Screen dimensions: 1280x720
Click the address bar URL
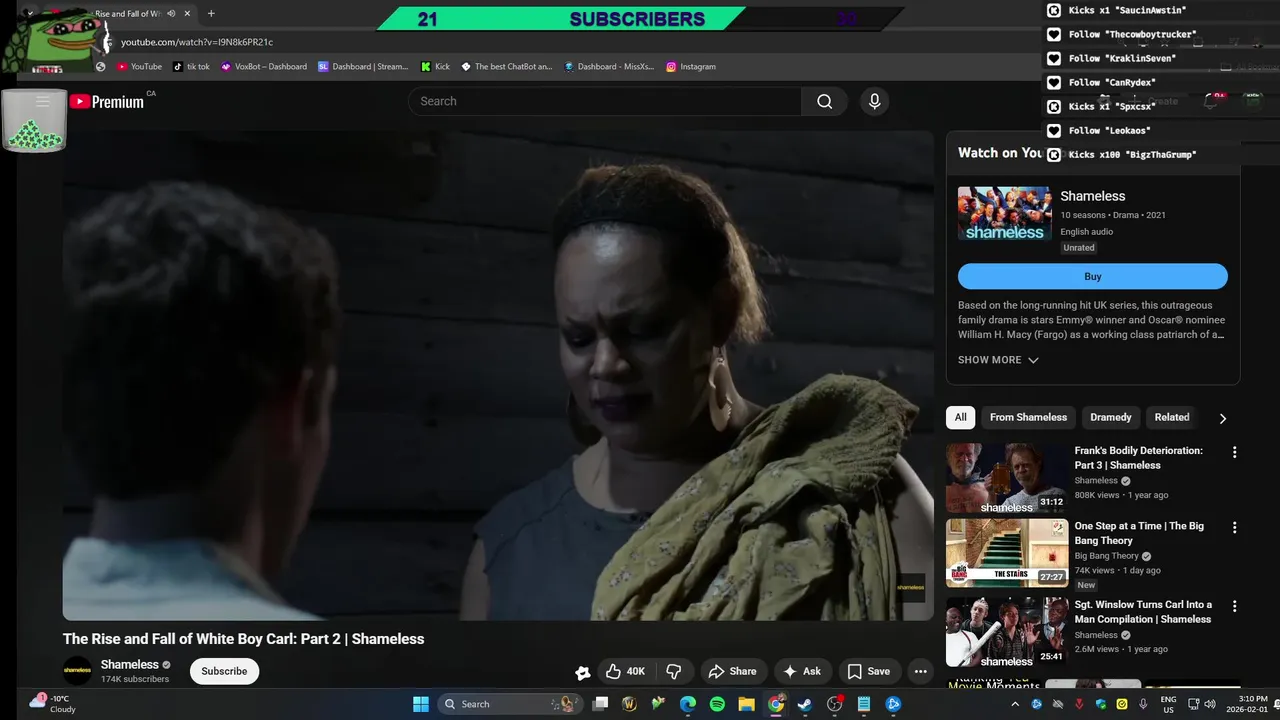coord(197,42)
